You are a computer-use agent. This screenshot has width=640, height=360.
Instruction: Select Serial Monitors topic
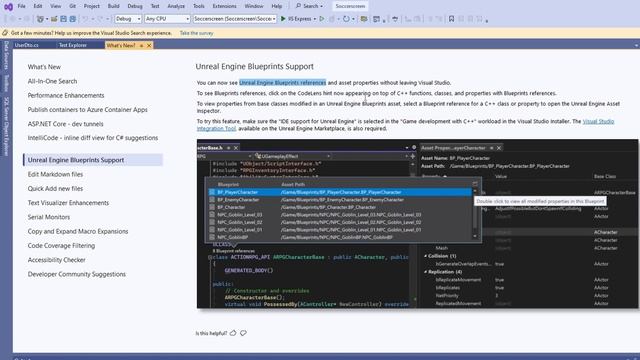pyautogui.click(x=49, y=217)
